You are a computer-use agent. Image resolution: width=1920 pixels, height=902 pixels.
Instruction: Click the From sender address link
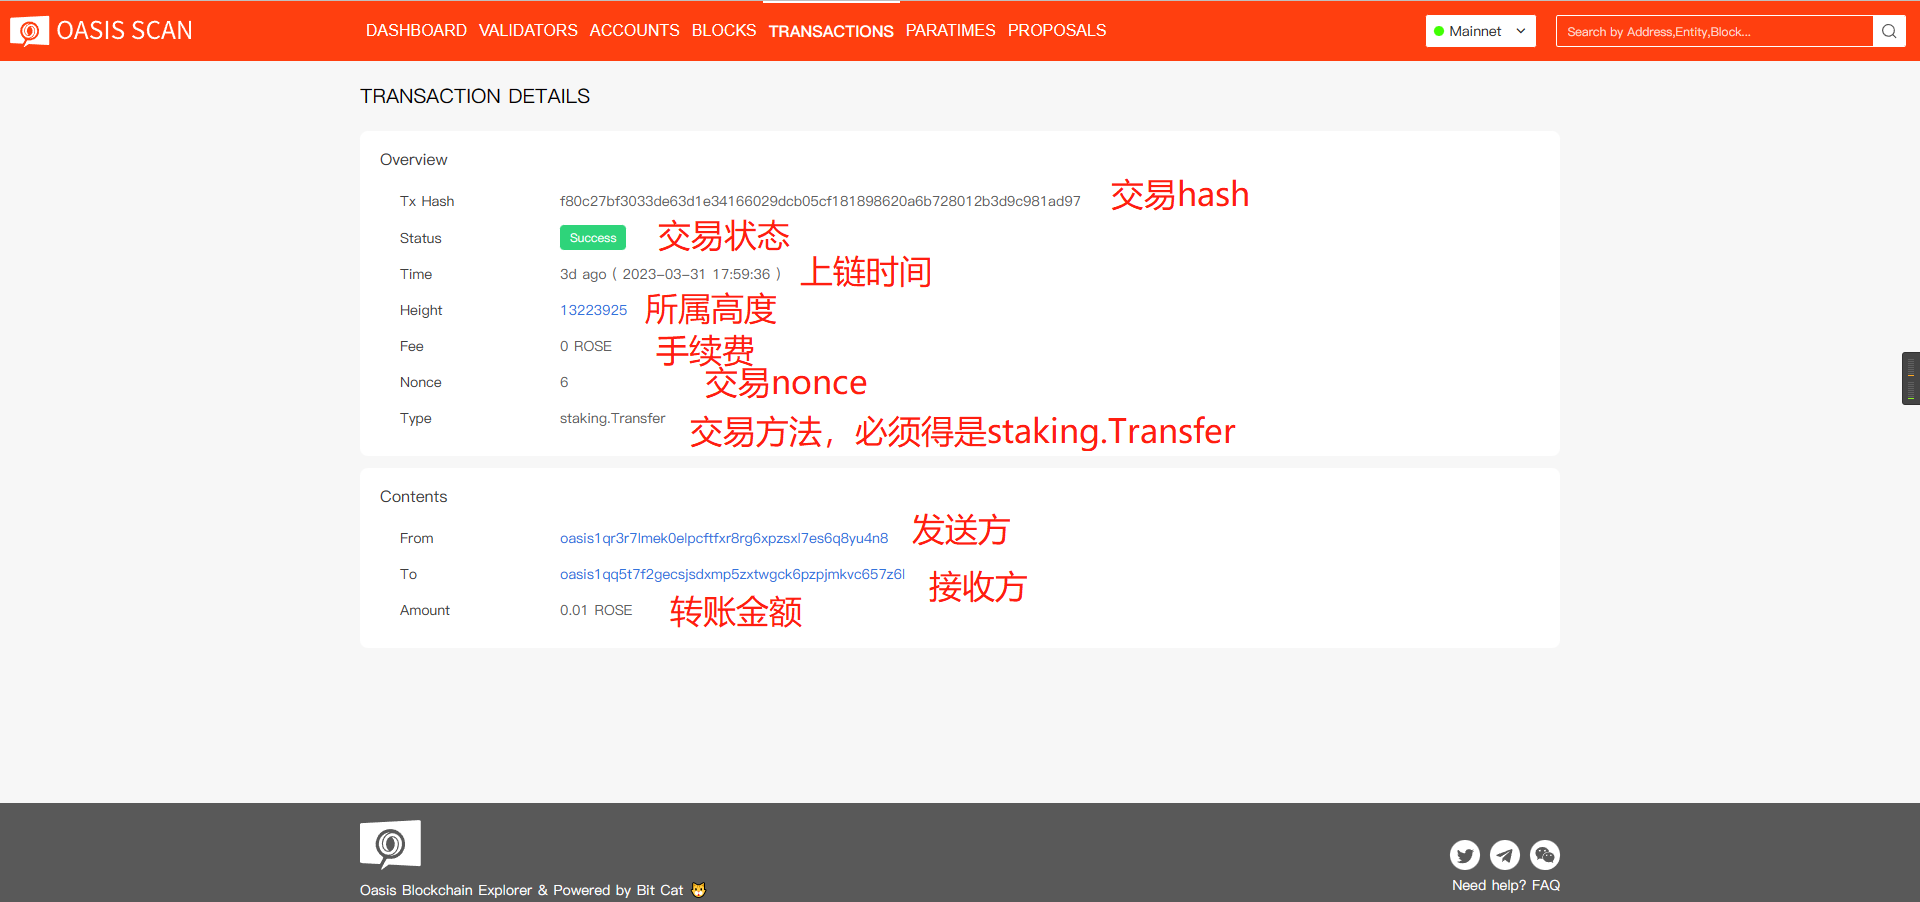723,538
